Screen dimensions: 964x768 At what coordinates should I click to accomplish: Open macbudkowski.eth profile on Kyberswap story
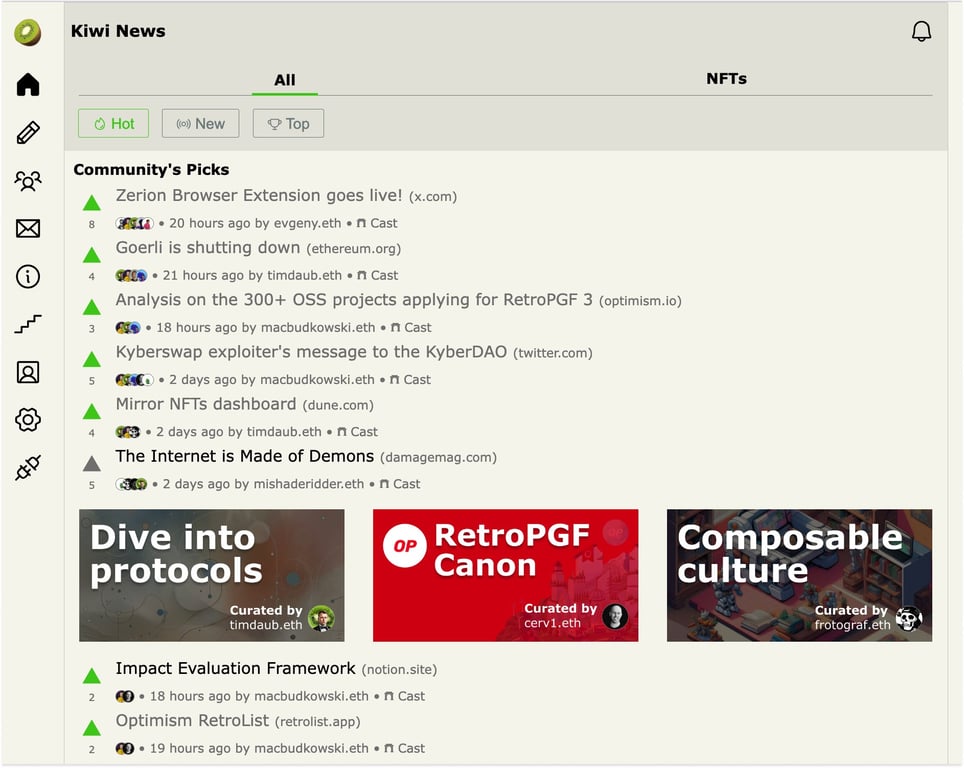click(317, 380)
